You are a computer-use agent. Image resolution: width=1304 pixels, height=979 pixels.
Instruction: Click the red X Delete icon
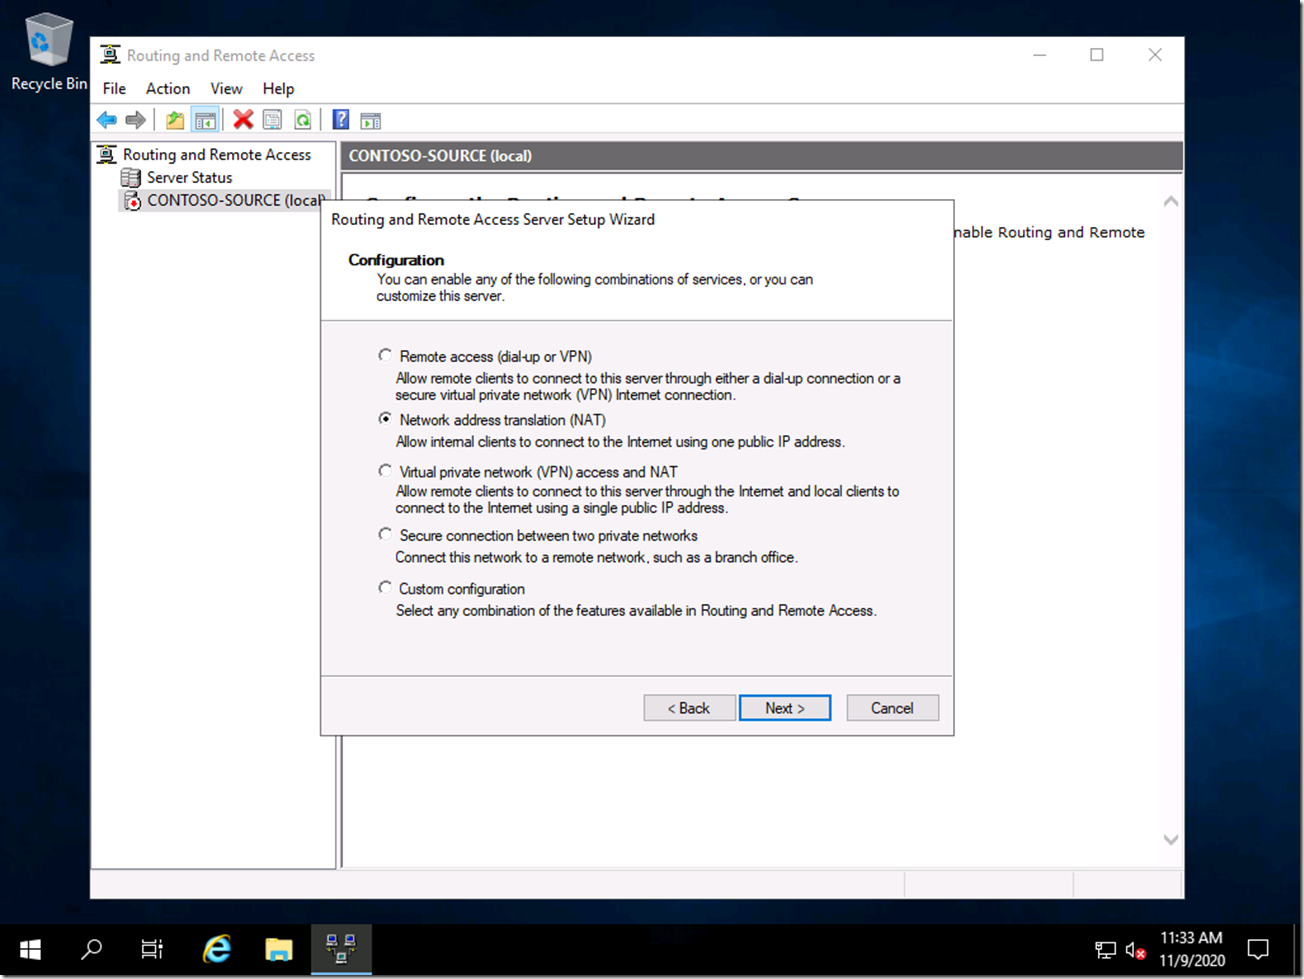point(242,120)
